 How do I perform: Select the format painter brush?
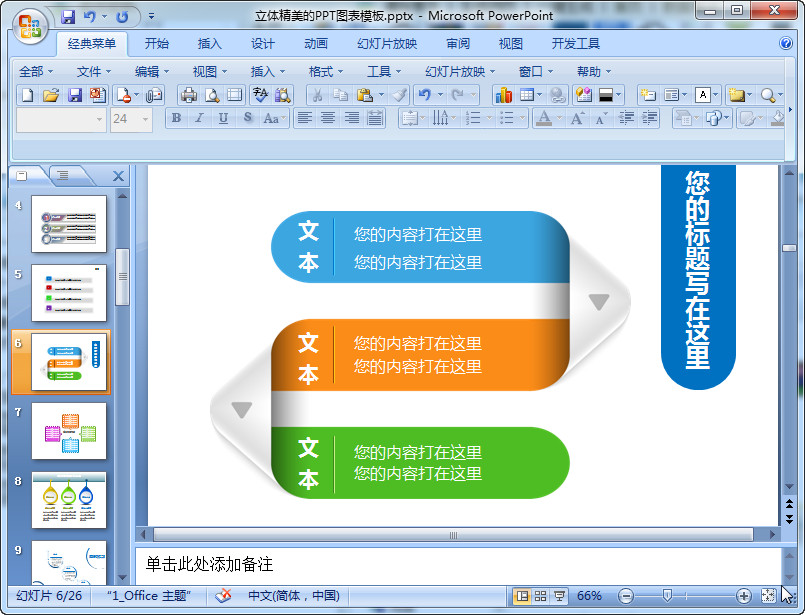coord(399,95)
